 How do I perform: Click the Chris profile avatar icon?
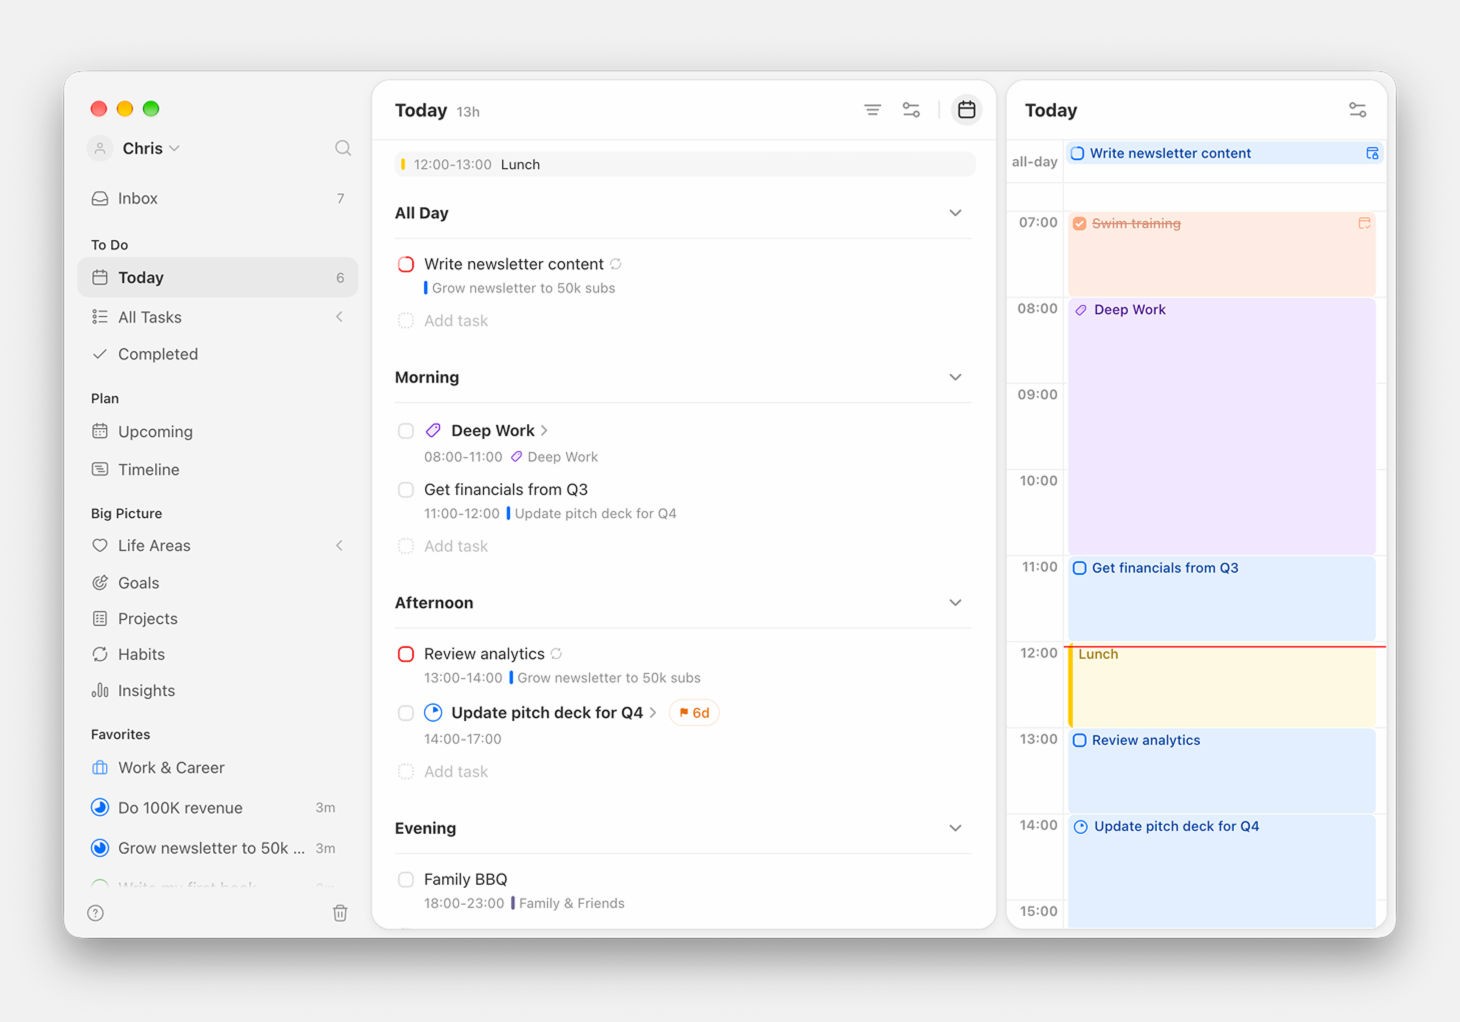point(100,148)
